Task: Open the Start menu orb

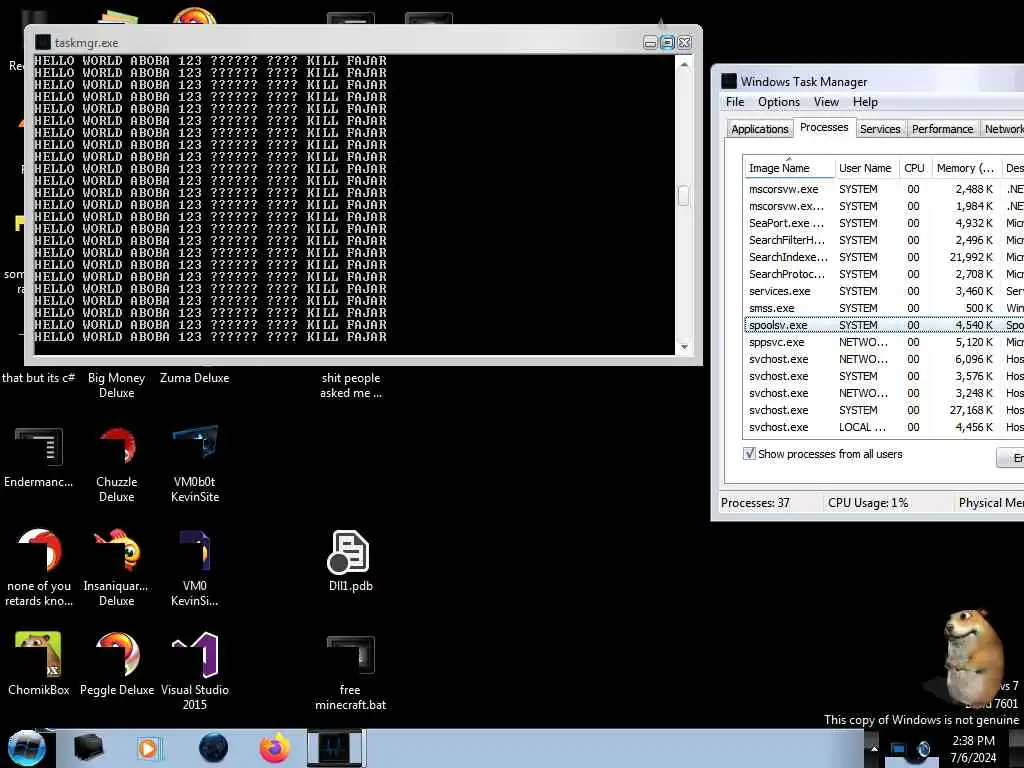Action: pyautogui.click(x=27, y=748)
